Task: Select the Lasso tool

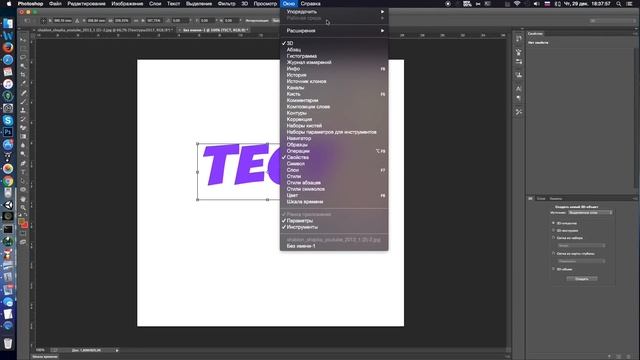Action: pos(23,57)
